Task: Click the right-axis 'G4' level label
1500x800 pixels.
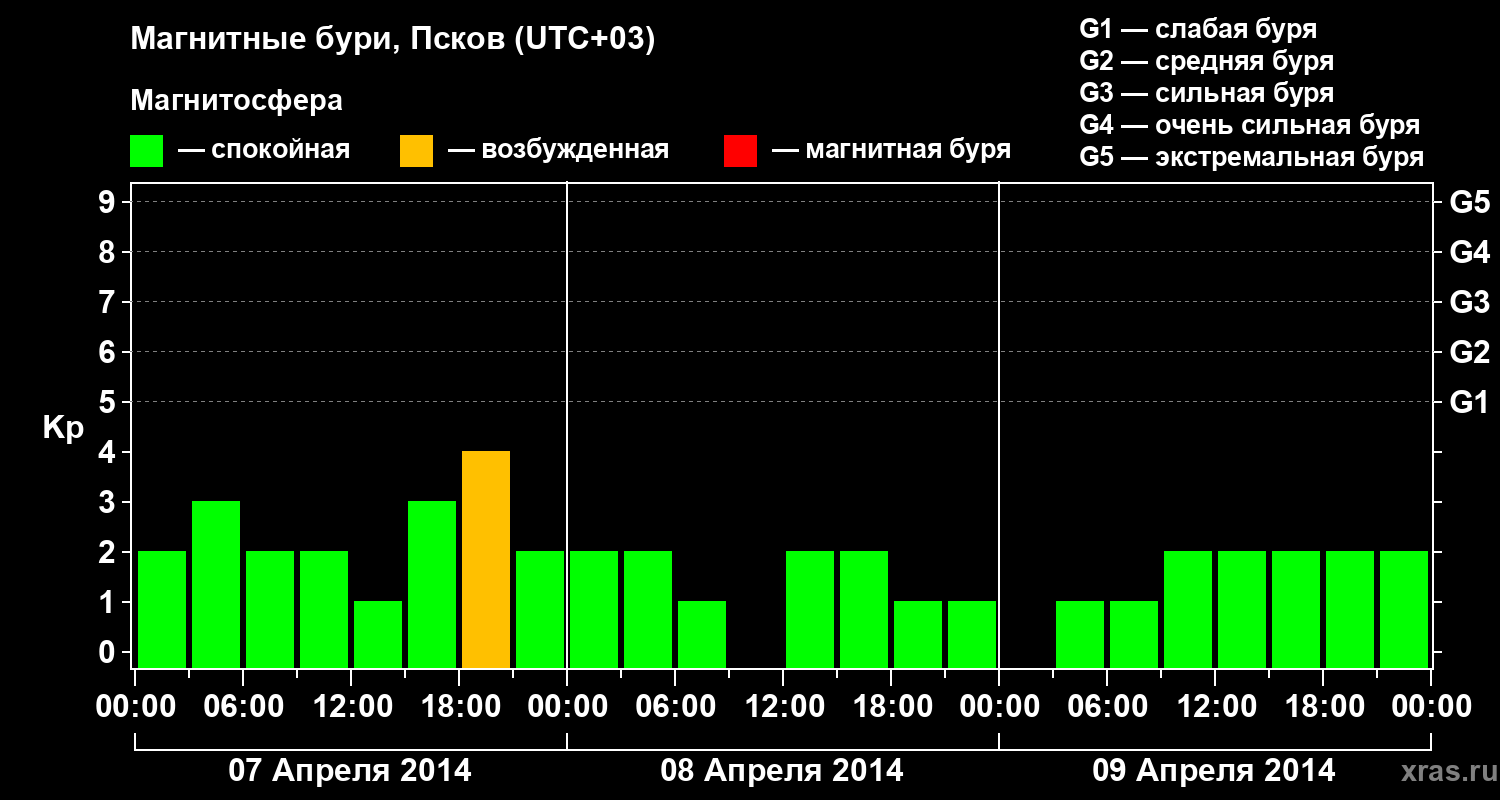Action: (1469, 252)
